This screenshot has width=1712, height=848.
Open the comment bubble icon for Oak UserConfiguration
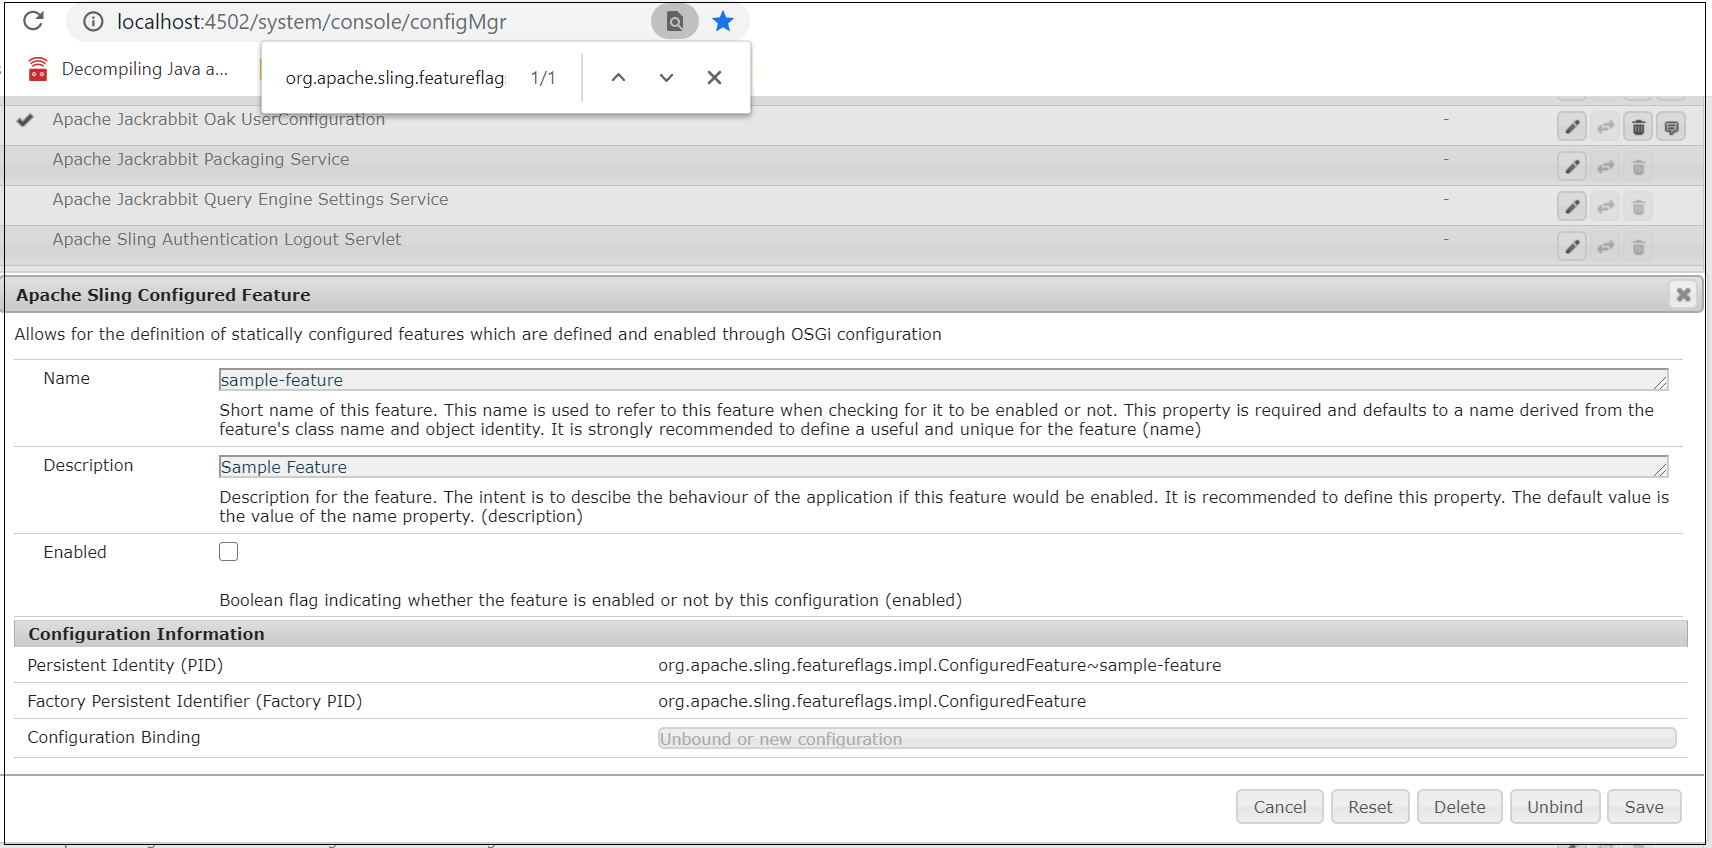click(x=1671, y=127)
